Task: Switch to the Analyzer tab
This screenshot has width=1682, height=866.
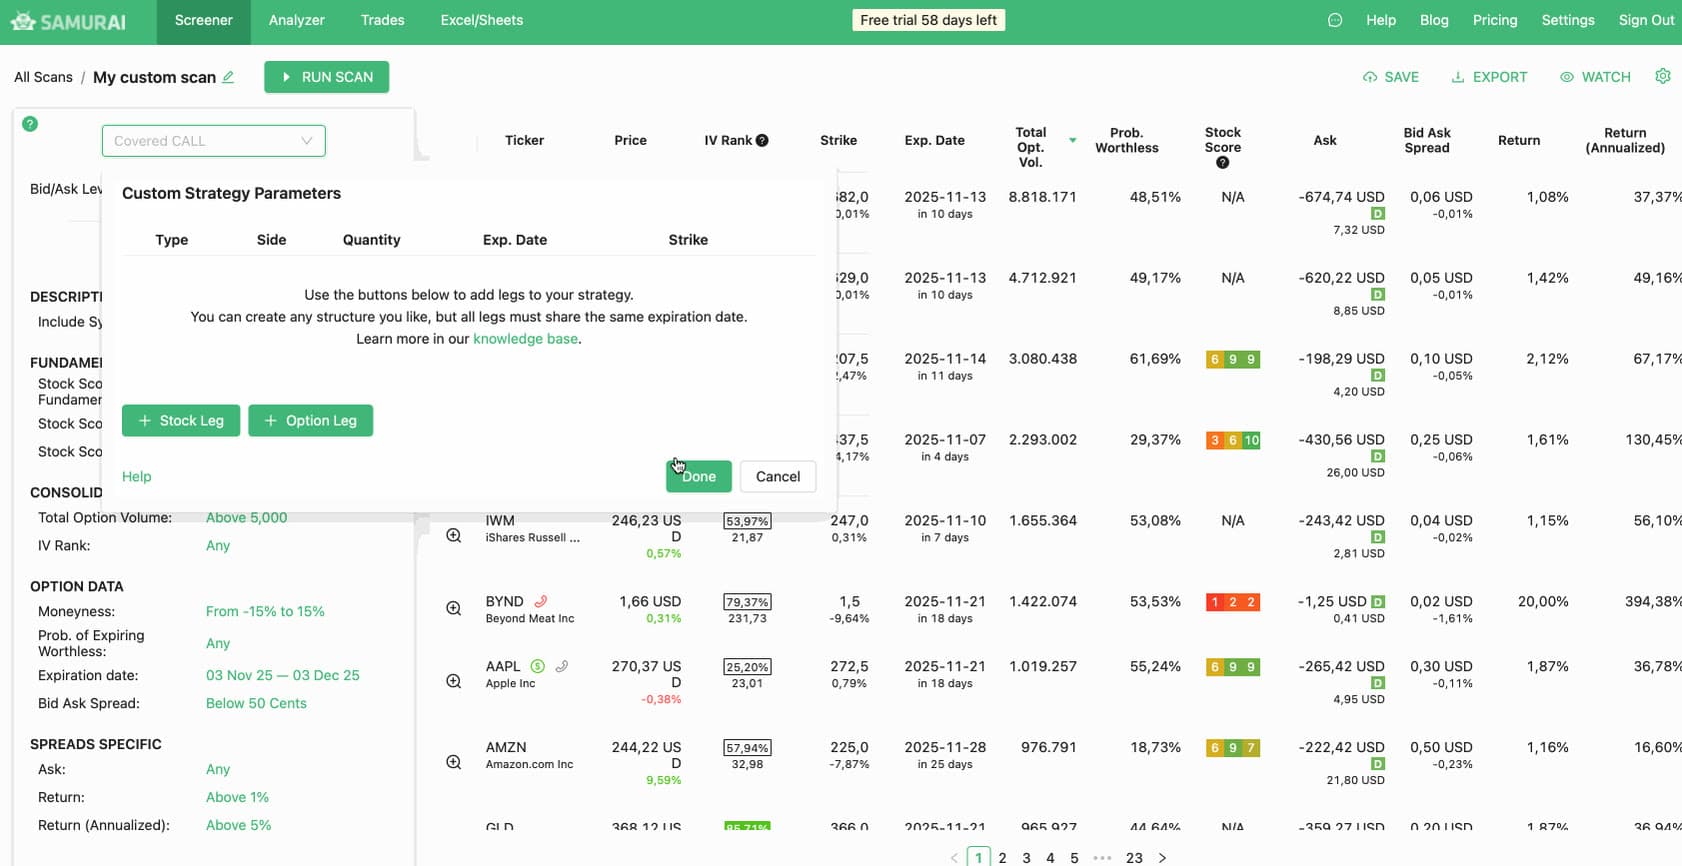Action: pos(296,20)
